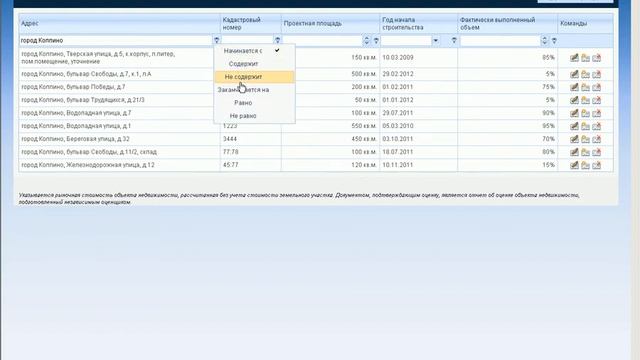Click edit pencil icon for Водопадная улица д.1 row

[x=574, y=126]
